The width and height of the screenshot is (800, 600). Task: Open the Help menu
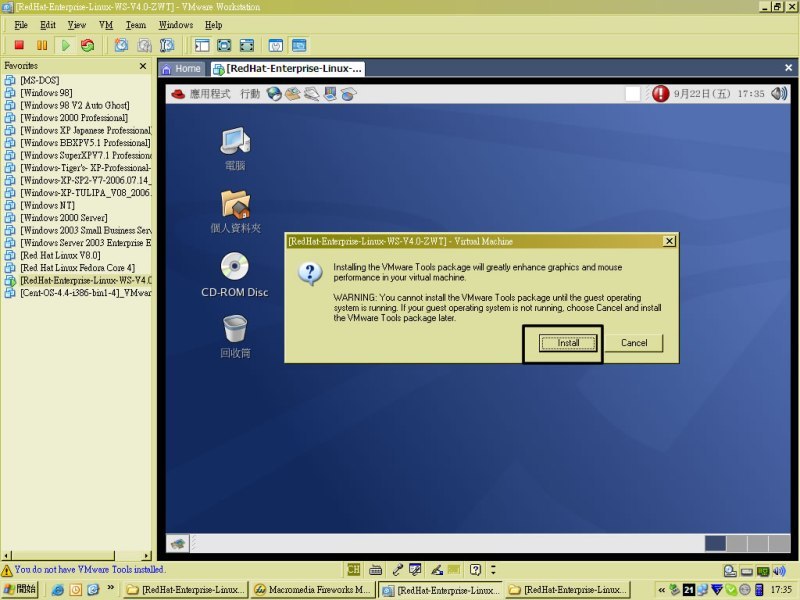tap(214, 25)
